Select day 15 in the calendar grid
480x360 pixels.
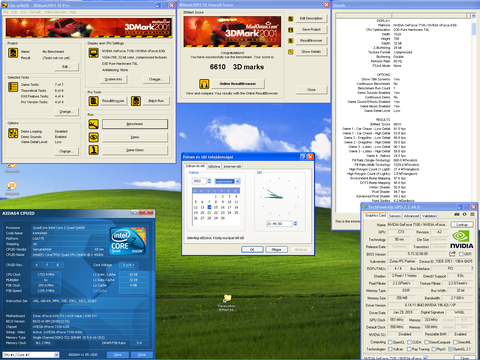(x=216, y=207)
